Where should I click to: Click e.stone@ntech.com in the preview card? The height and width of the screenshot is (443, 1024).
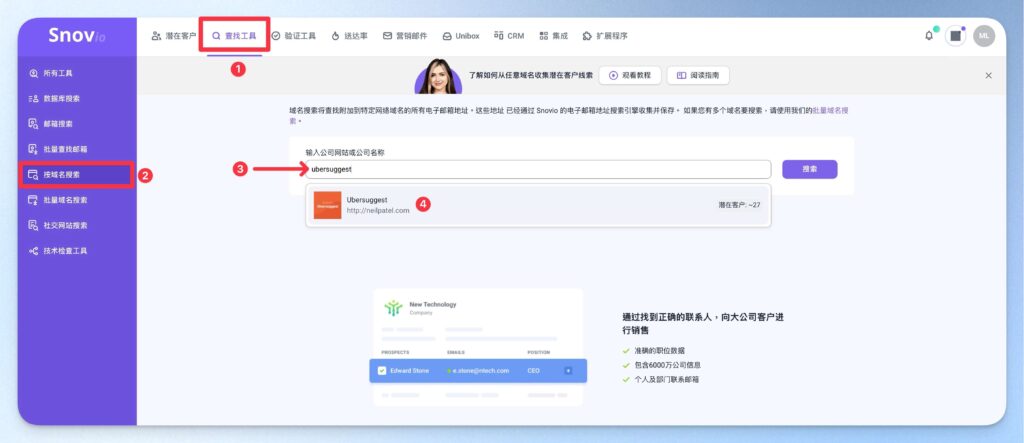[x=481, y=370]
